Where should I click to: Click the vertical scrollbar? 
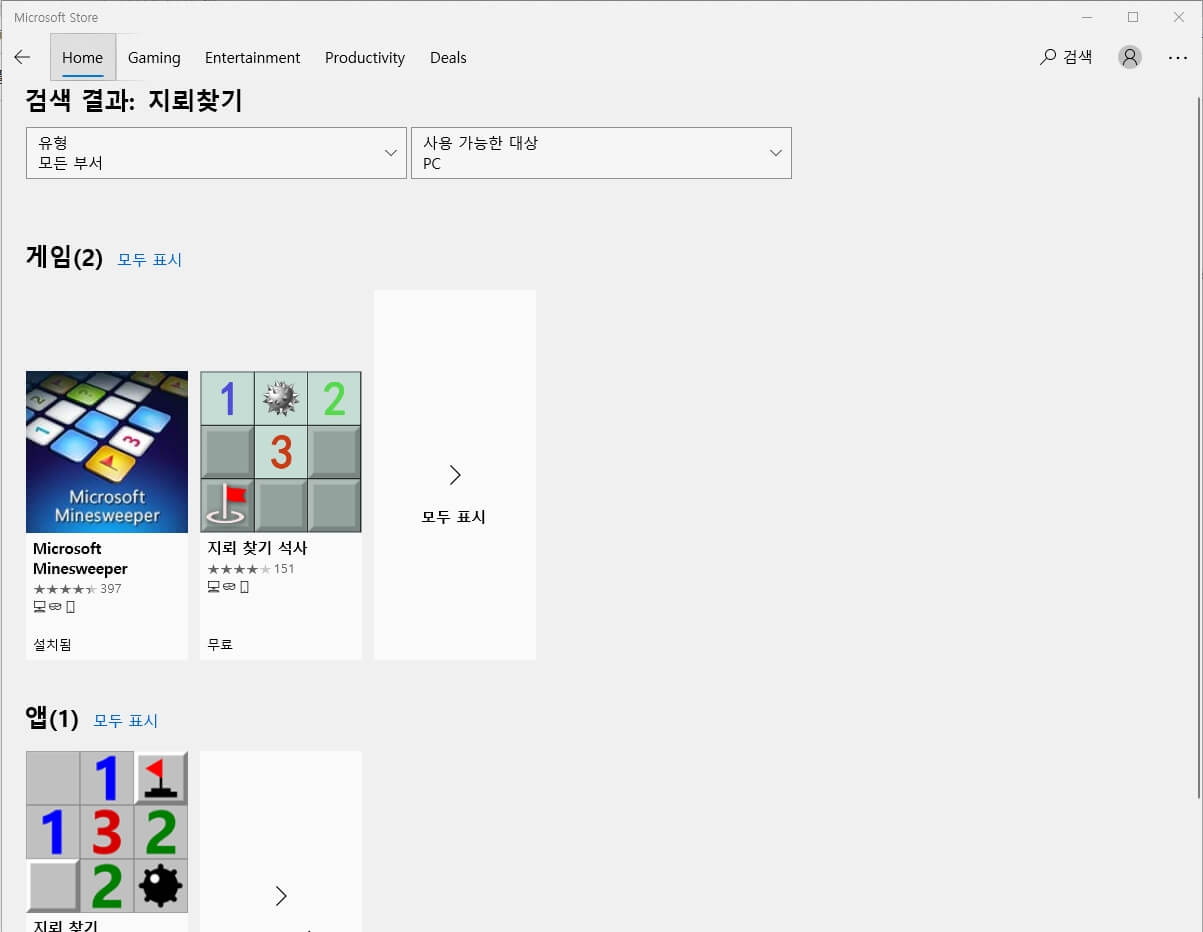click(x=1198, y=450)
